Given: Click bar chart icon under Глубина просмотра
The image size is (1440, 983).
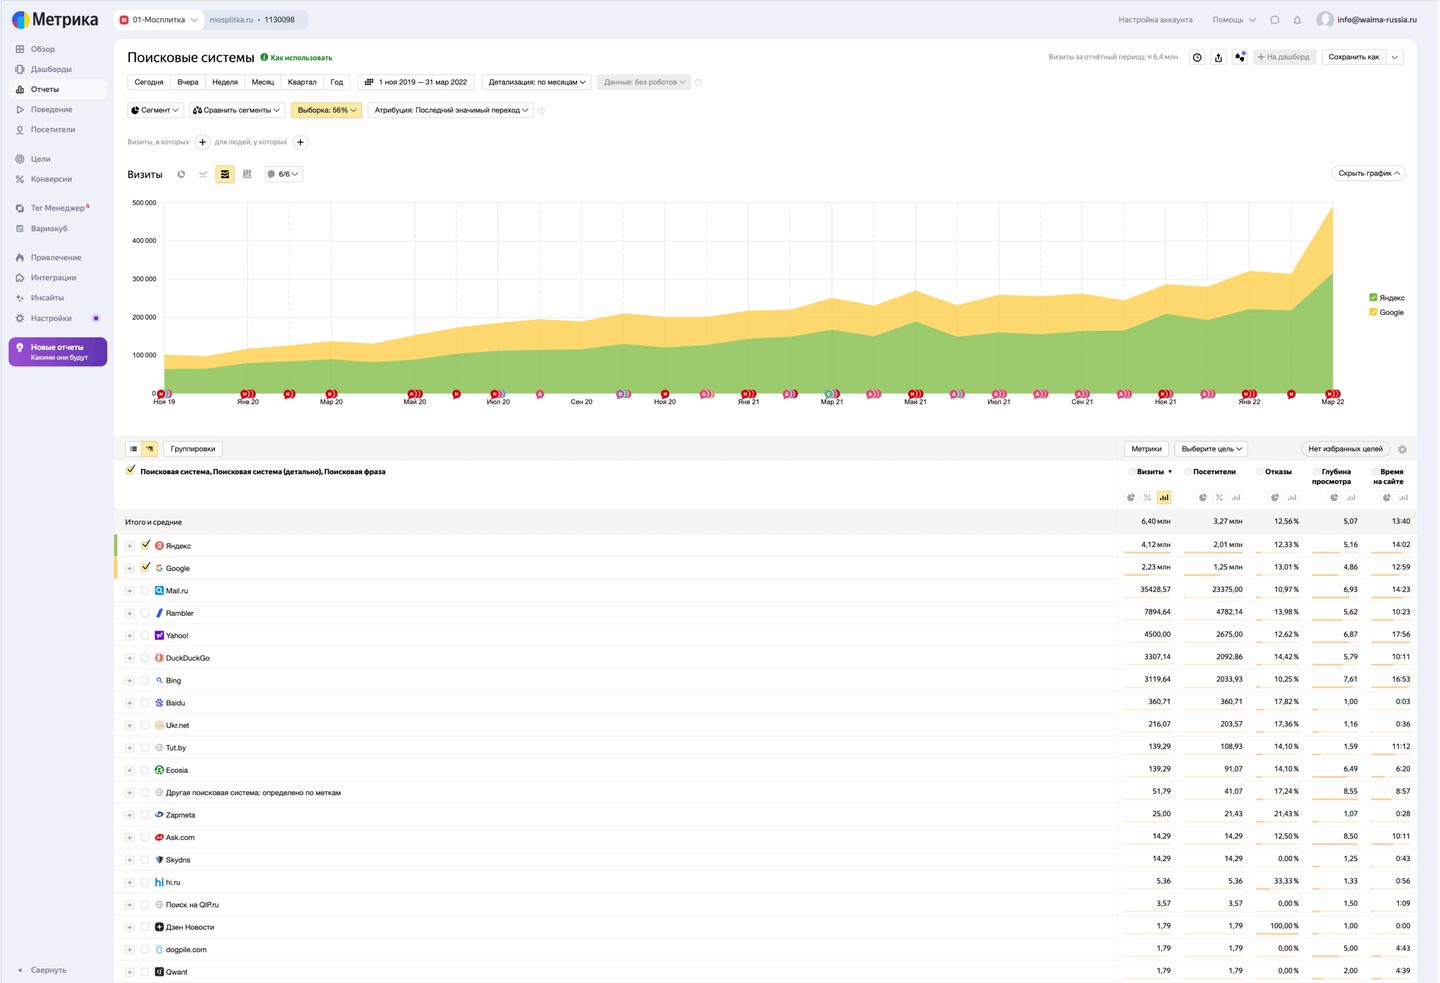Looking at the screenshot, I should pyautogui.click(x=1351, y=497).
